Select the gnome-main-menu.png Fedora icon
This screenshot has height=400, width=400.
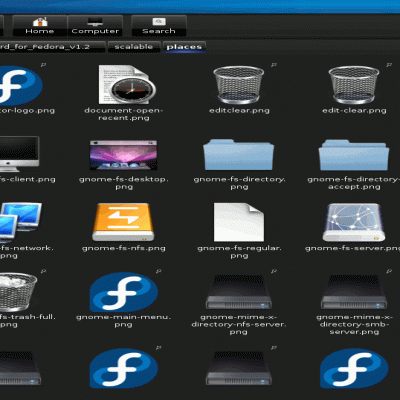123,292
